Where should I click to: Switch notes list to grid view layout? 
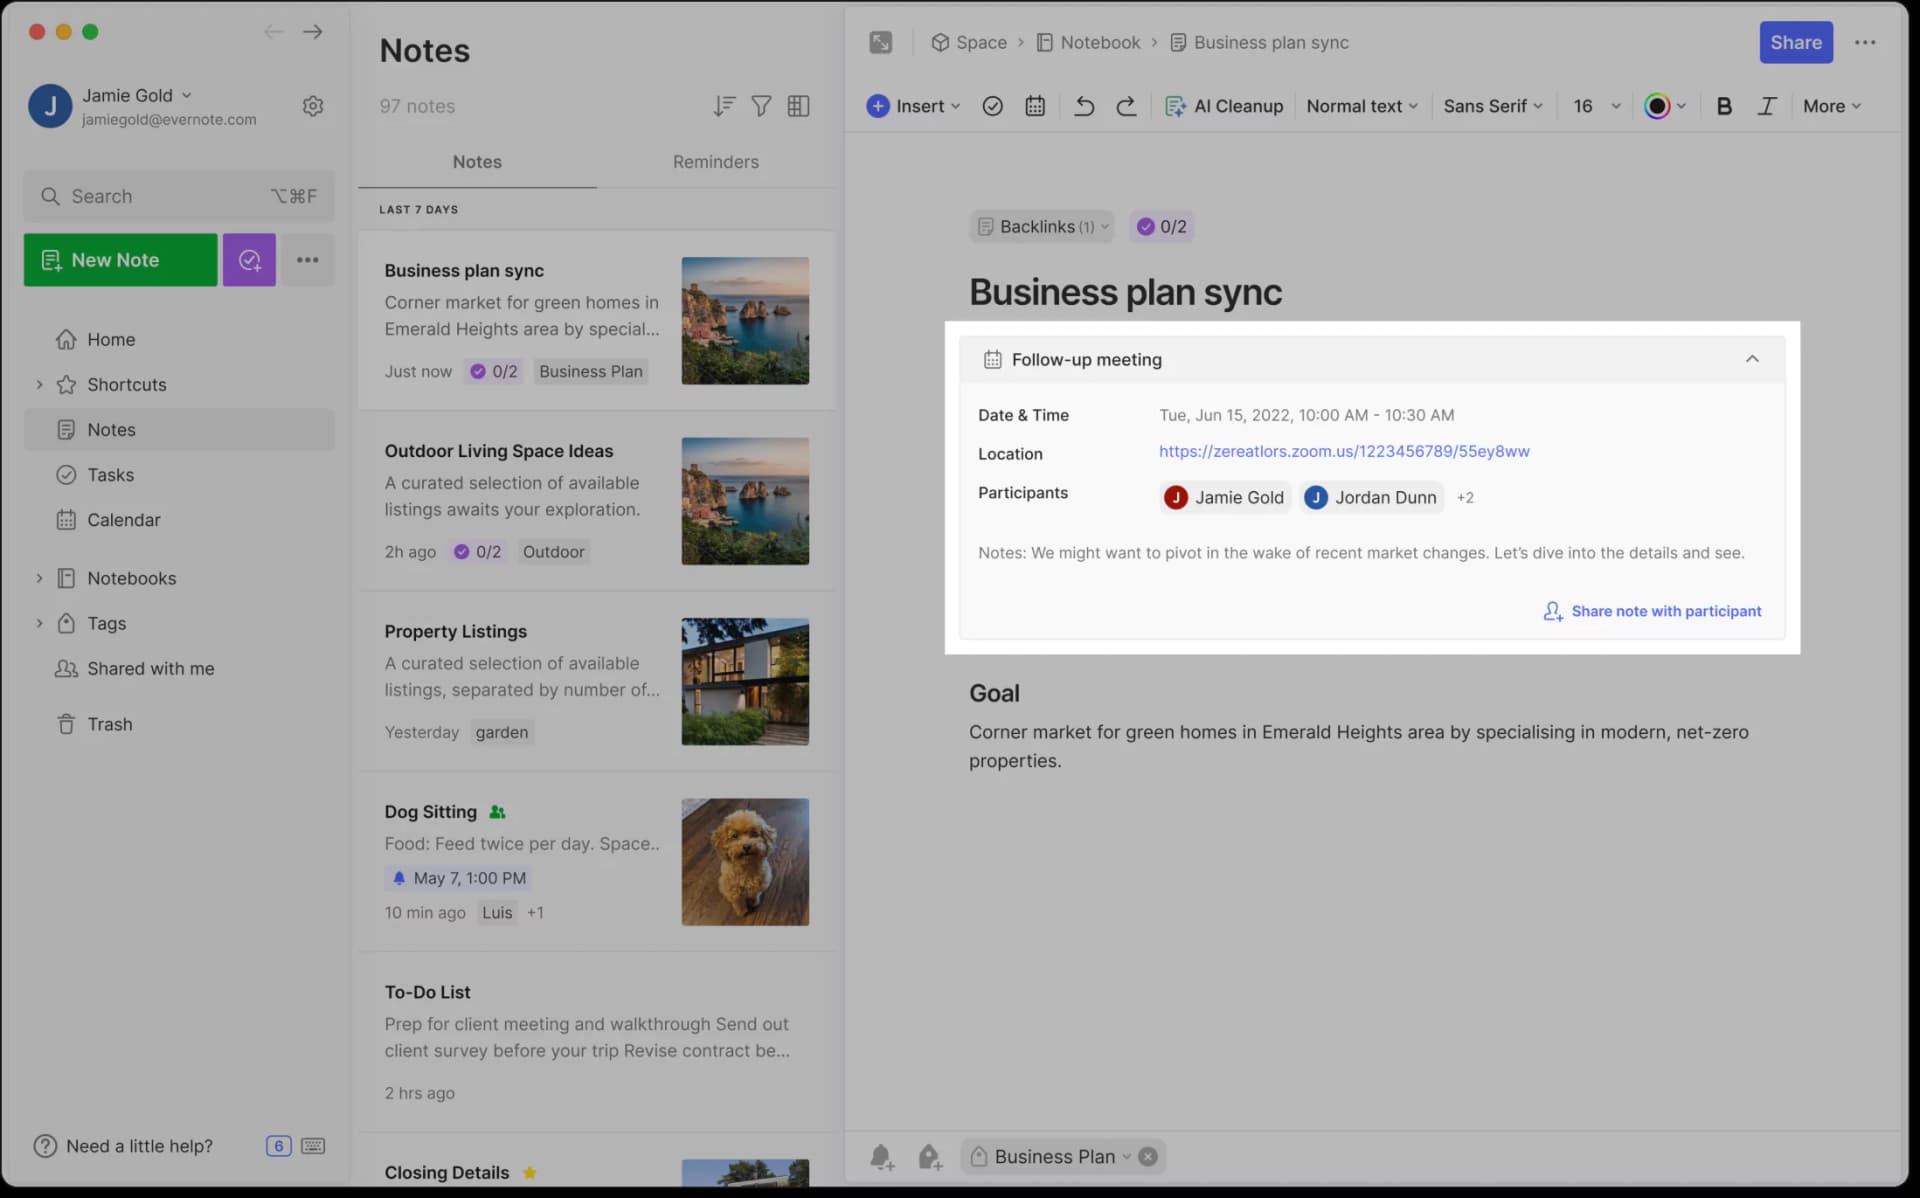(798, 106)
